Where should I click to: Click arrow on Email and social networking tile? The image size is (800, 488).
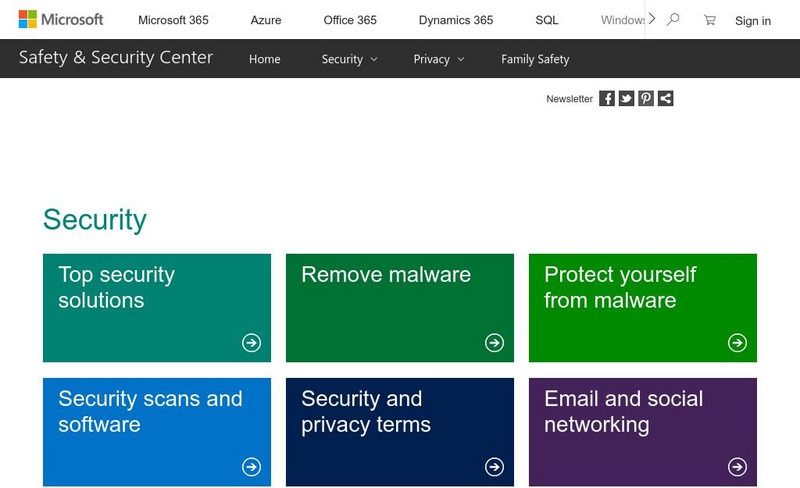point(737,467)
